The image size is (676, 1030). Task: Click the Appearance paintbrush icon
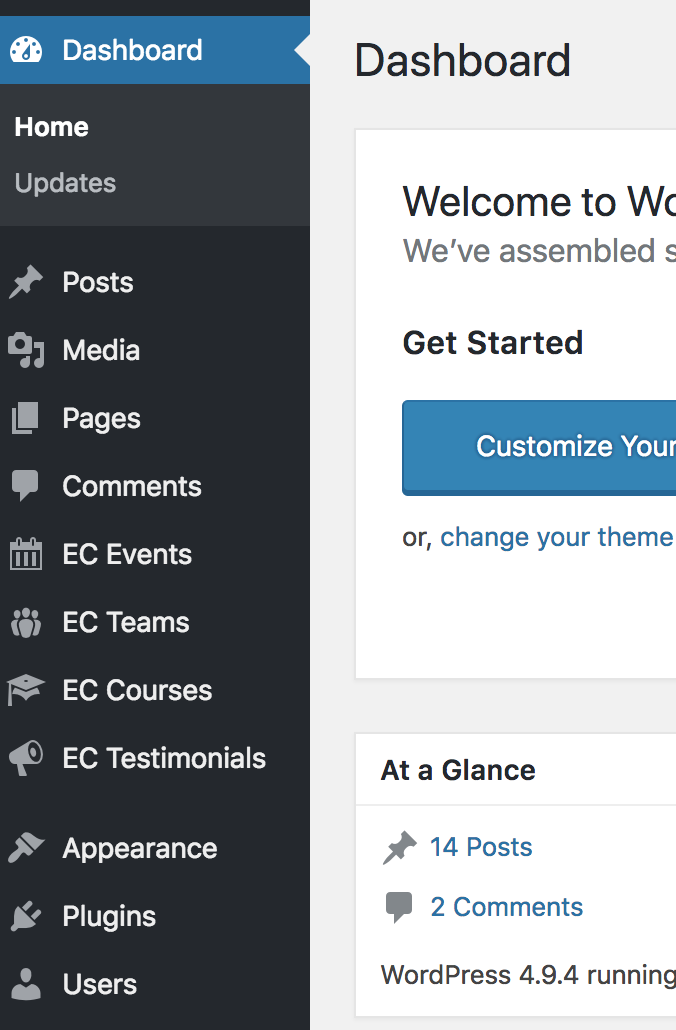(26, 848)
